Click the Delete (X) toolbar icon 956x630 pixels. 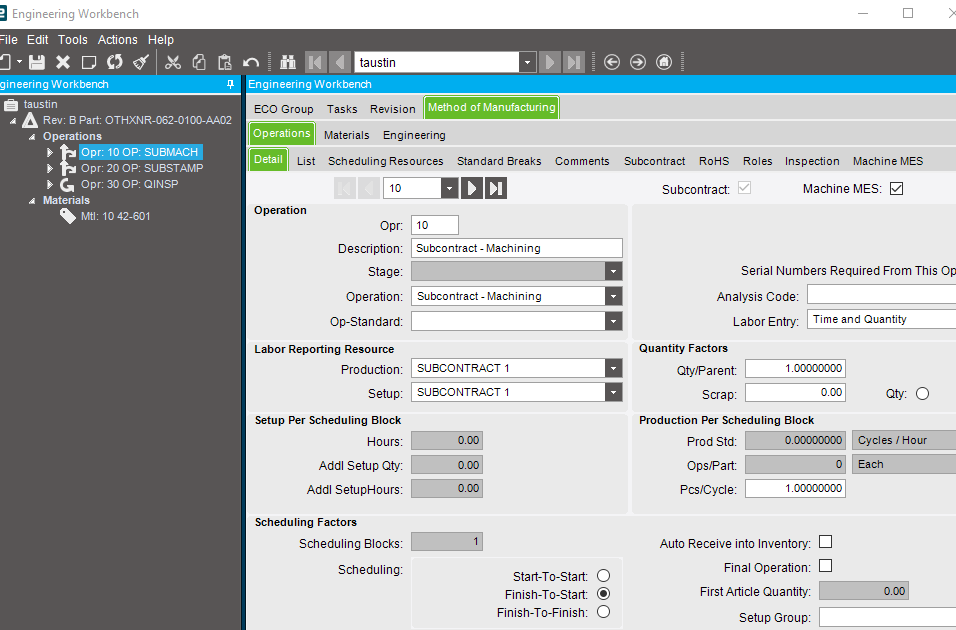click(63, 62)
